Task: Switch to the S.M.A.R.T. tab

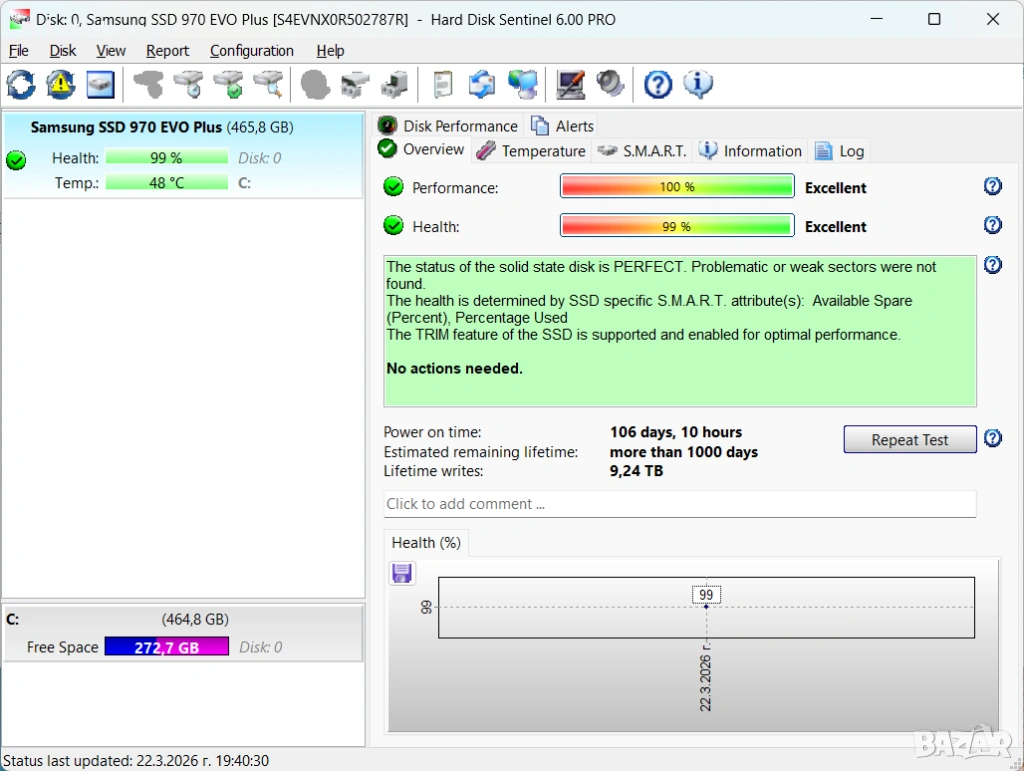Action: point(642,151)
